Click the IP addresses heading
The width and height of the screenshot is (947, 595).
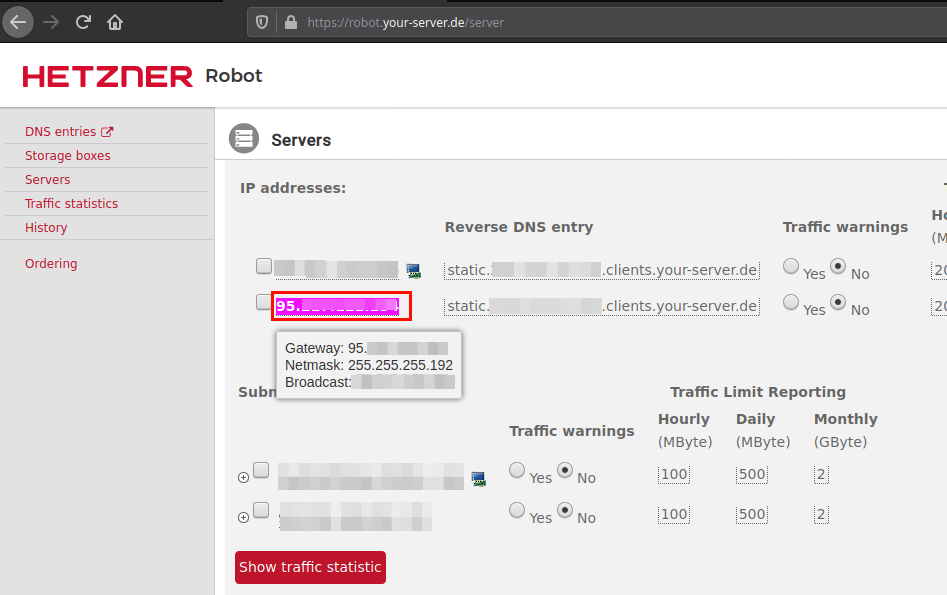(x=293, y=188)
